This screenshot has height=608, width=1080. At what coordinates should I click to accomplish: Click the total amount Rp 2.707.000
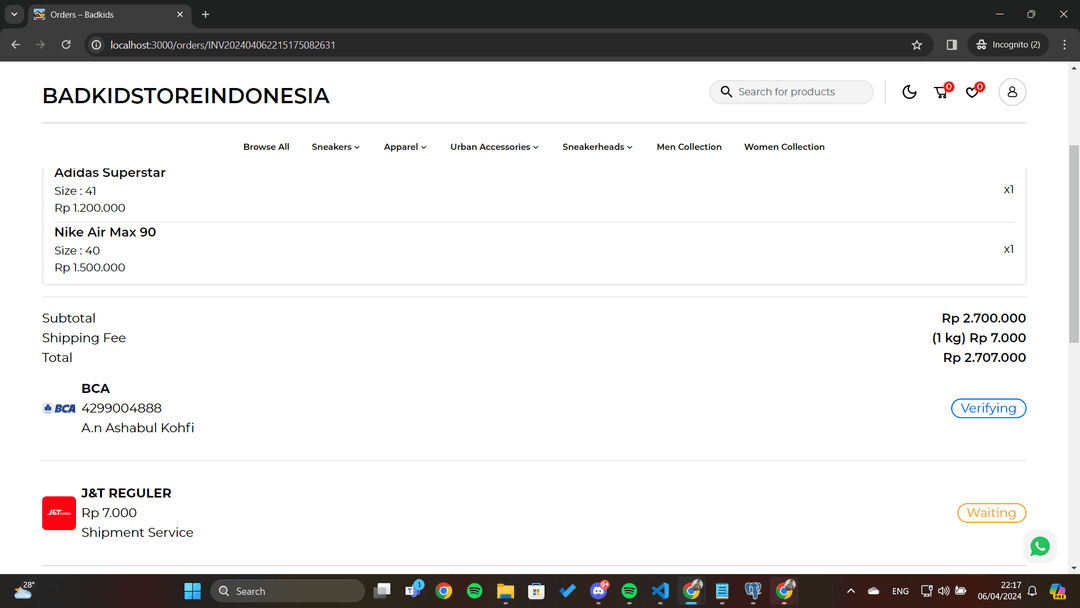(x=984, y=357)
